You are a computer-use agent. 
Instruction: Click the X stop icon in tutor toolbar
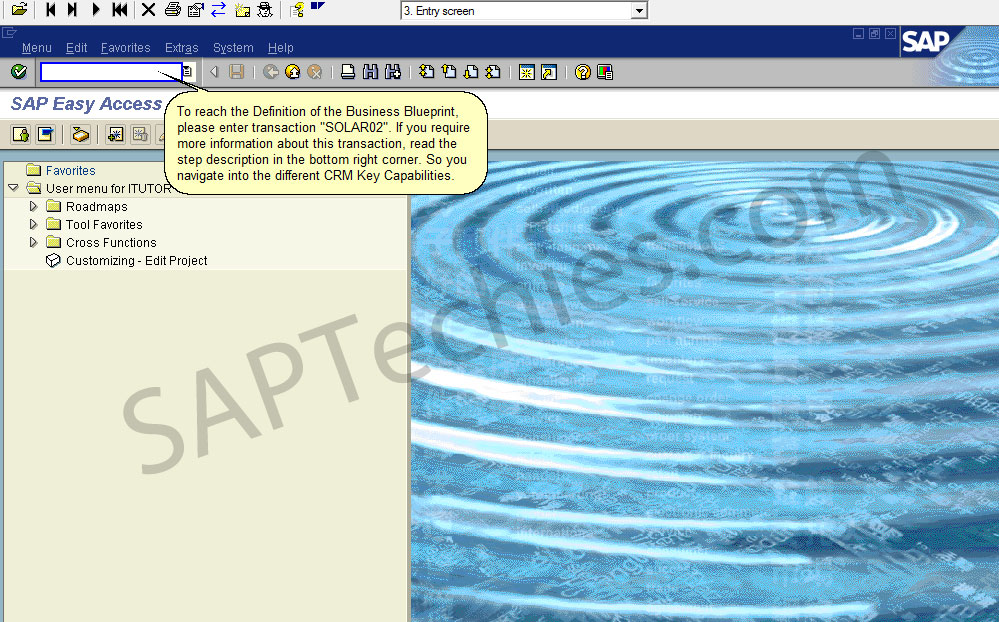click(x=148, y=10)
